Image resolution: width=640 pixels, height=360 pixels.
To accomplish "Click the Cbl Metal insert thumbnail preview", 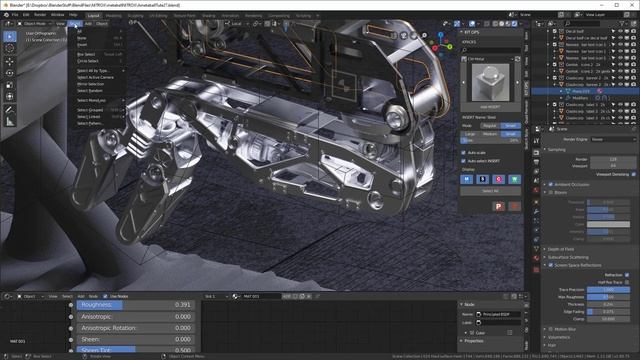I will click(x=490, y=82).
